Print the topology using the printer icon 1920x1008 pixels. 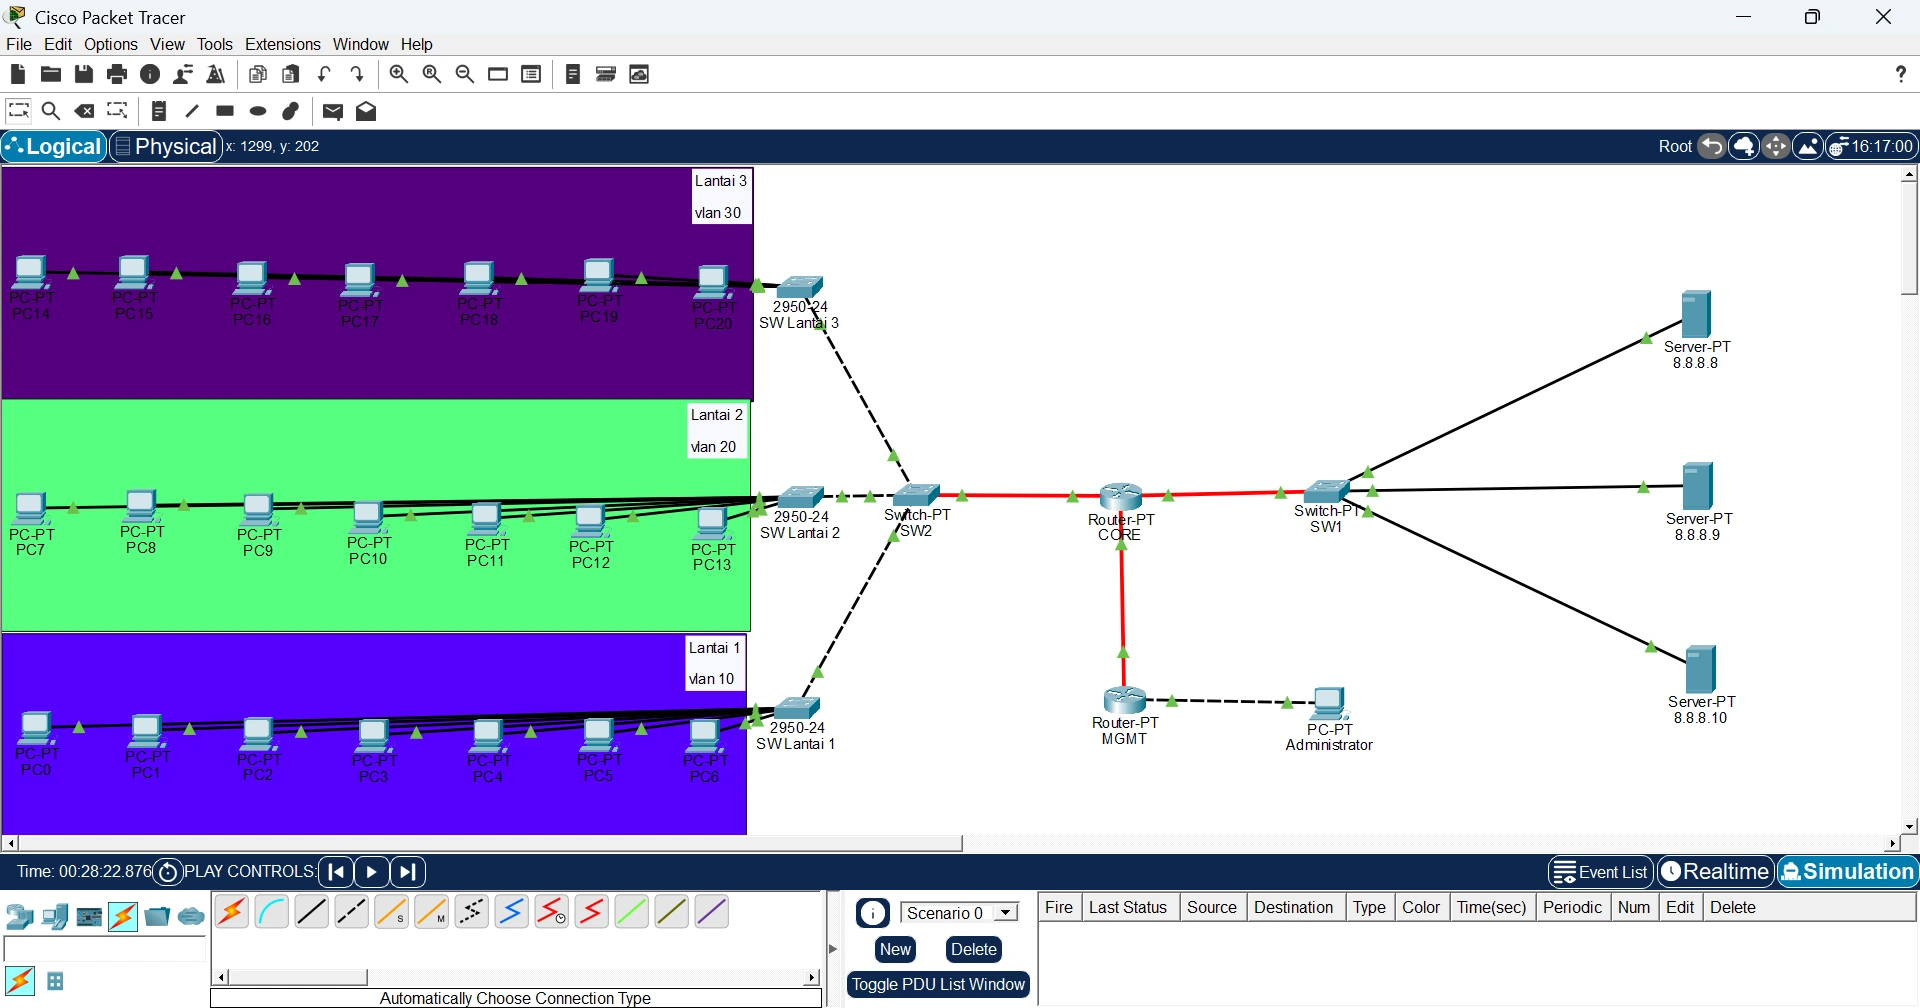click(117, 74)
